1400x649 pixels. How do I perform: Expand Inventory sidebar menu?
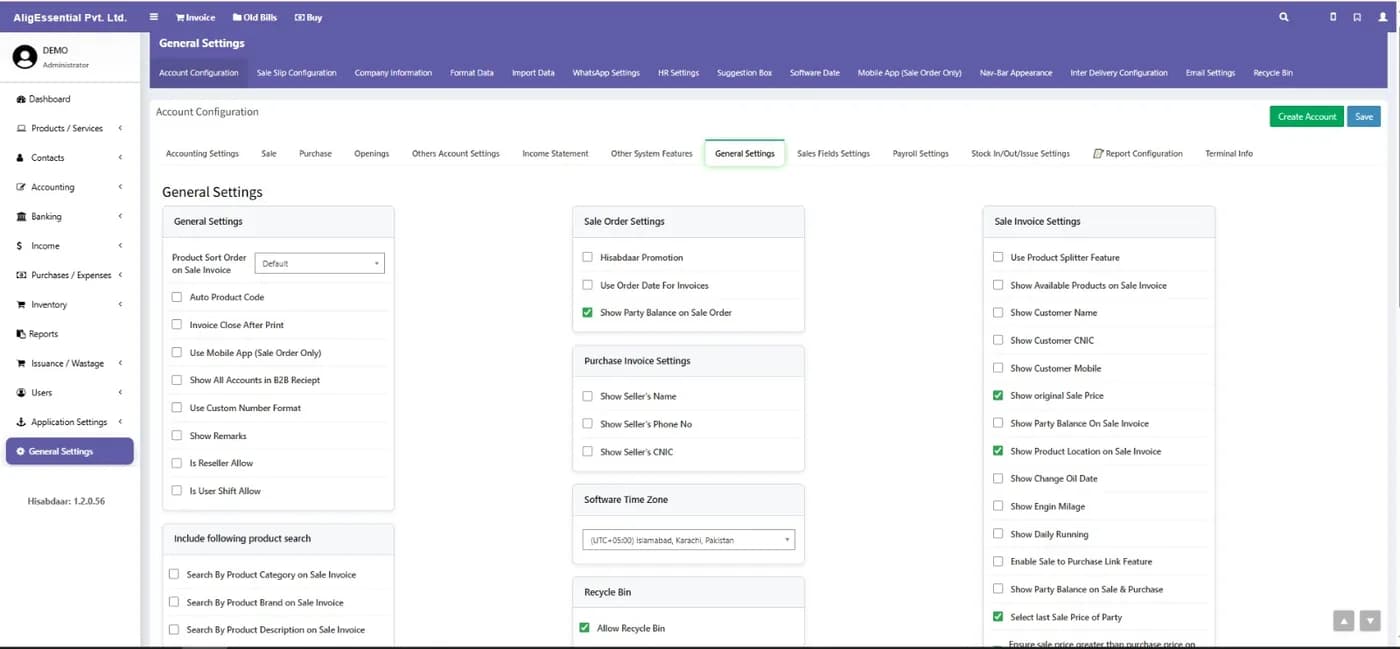tap(70, 304)
